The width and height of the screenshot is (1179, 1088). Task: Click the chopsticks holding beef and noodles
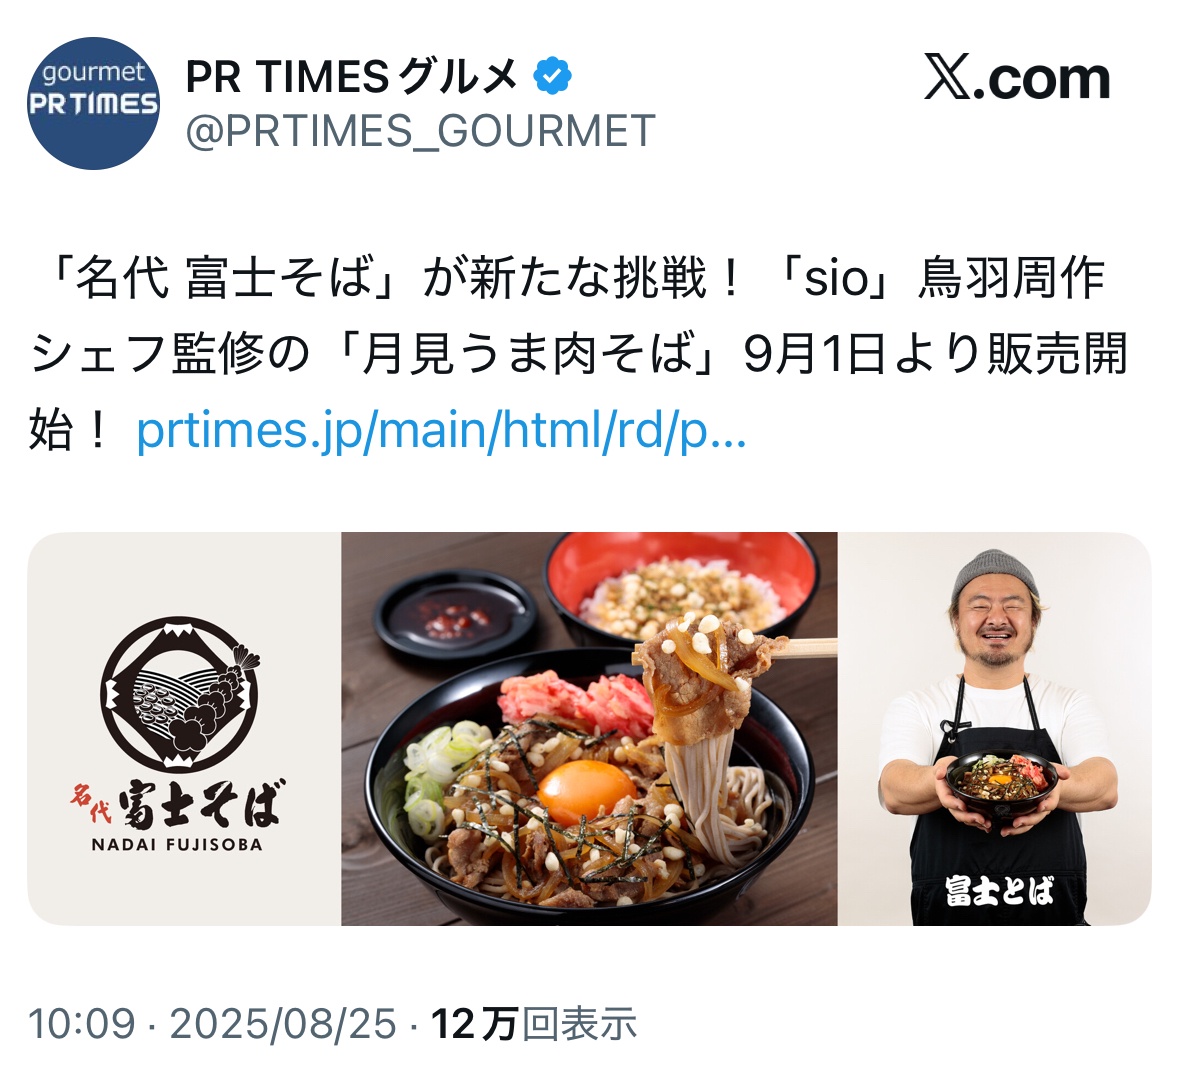point(805,647)
